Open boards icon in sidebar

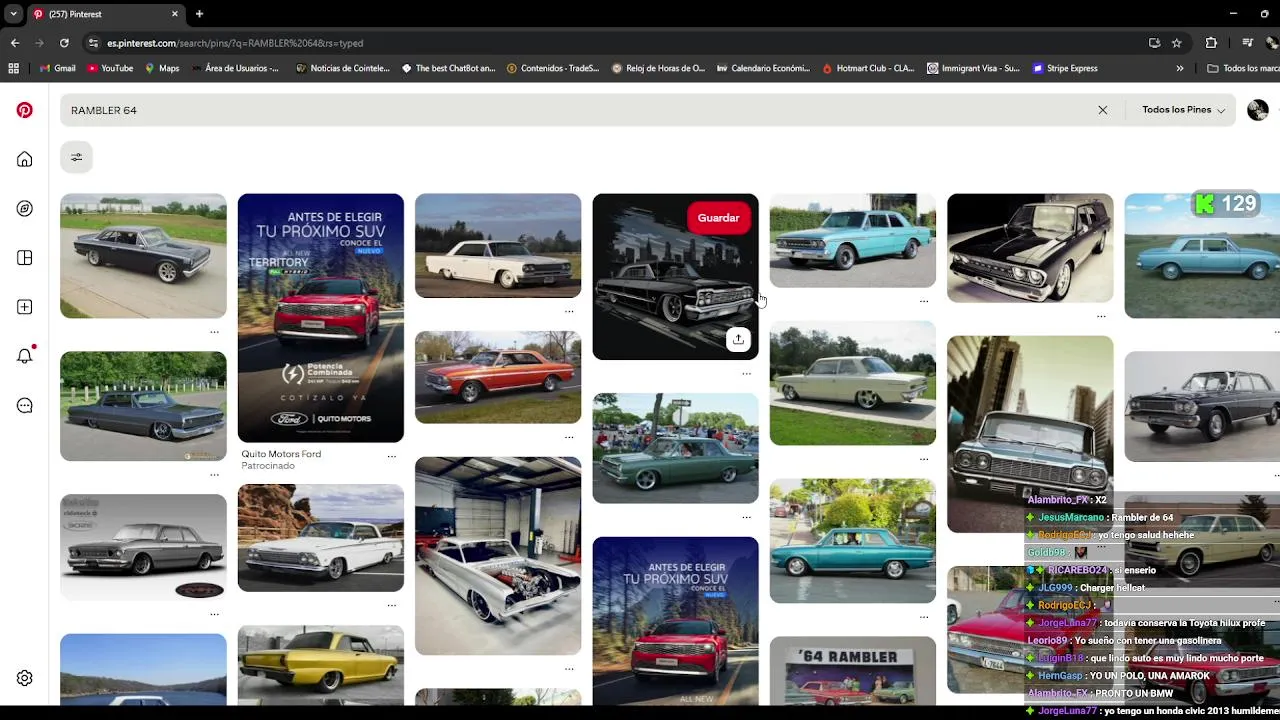coord(24,258)
